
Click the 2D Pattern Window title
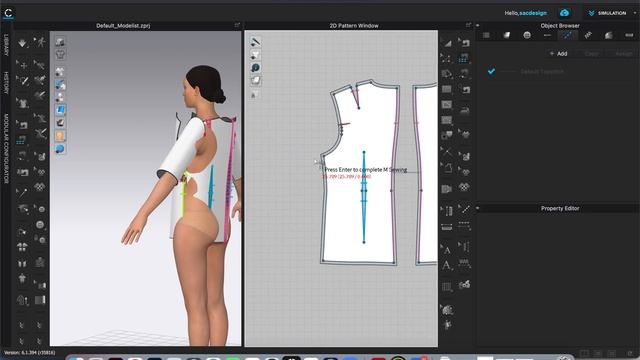click(354, 25)
